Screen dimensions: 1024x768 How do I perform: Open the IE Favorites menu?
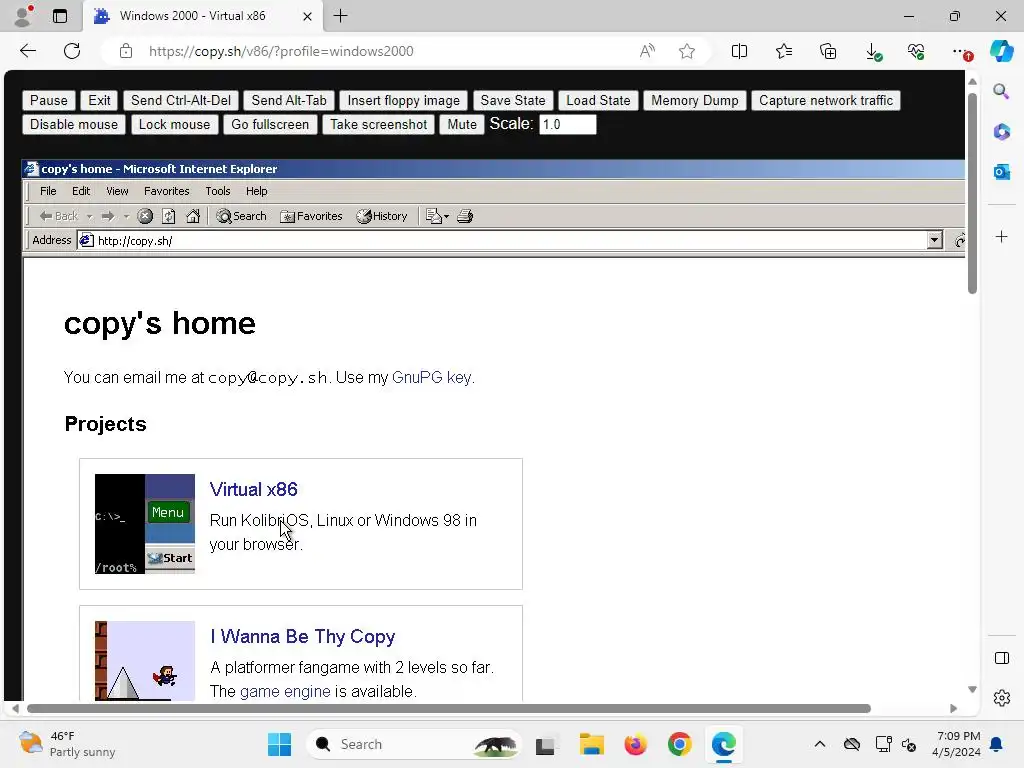[x=167, y=191]
